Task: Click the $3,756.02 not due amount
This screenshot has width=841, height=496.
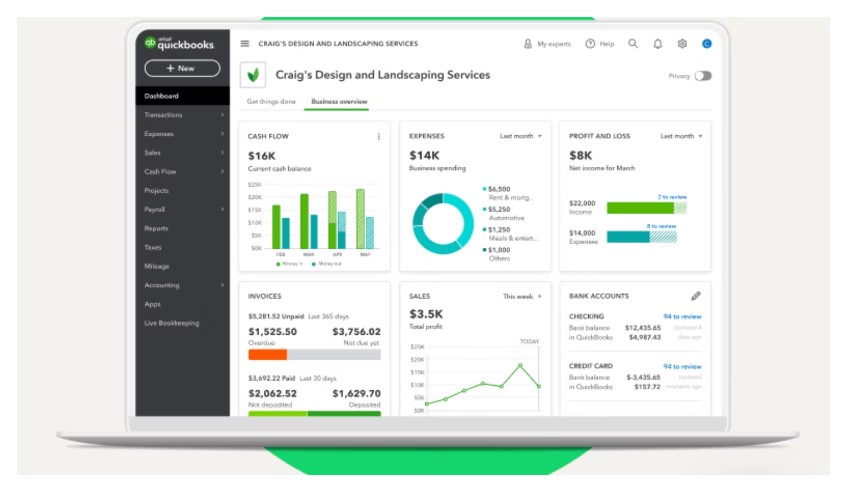Action: (357, 332)
